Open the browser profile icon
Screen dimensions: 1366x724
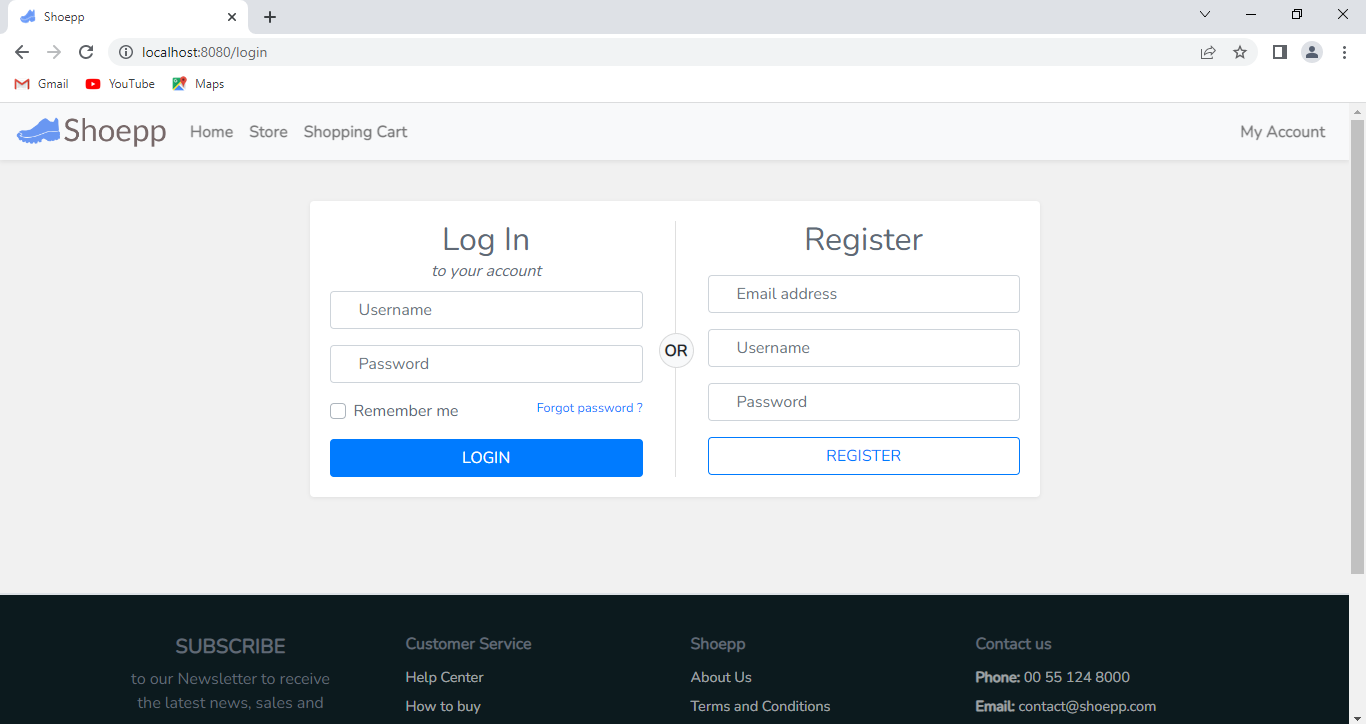tap(1311, 52)
